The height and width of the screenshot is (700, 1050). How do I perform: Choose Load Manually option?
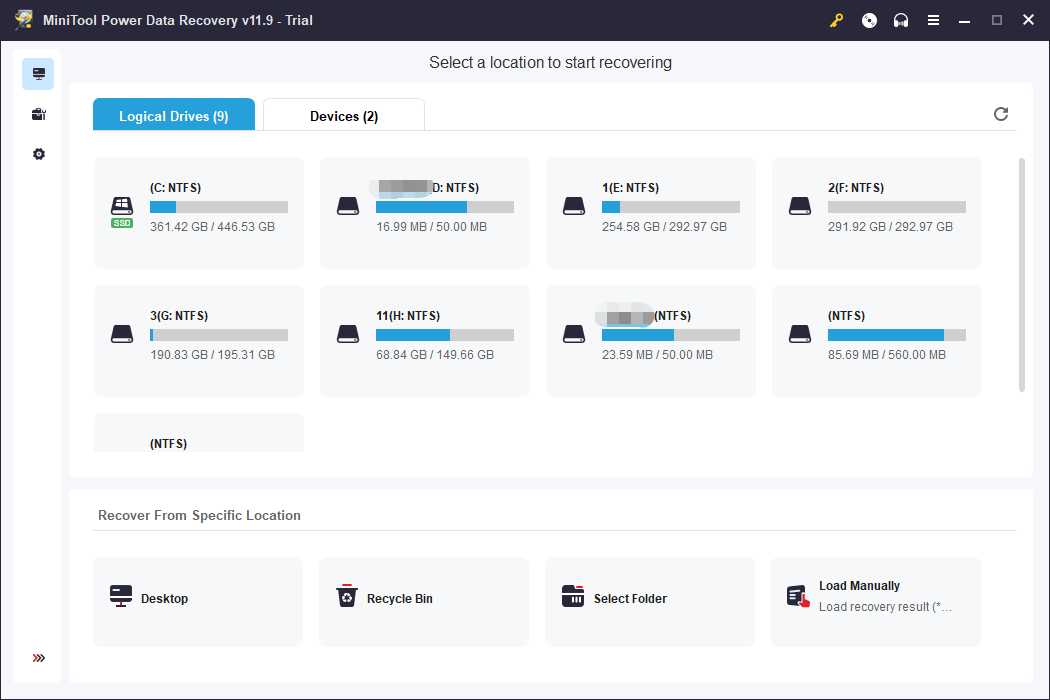point(876,602)
